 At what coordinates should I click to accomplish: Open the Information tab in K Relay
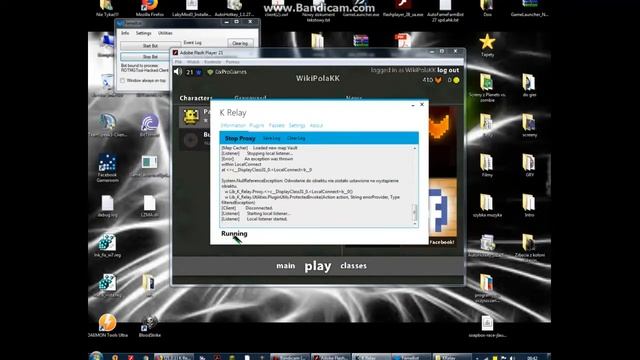click(x=233, y=125)
